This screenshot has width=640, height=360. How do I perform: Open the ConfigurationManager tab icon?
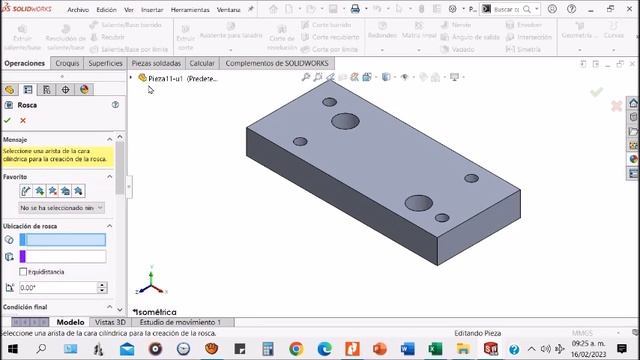pyautogui.click(x=47, y=89)
